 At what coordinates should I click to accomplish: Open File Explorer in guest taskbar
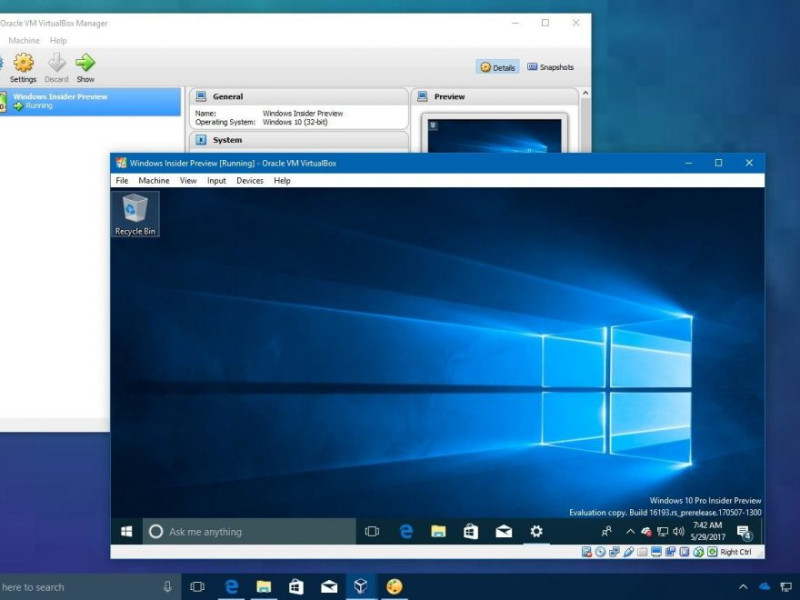pyautogui.click(x=438, y=532)
